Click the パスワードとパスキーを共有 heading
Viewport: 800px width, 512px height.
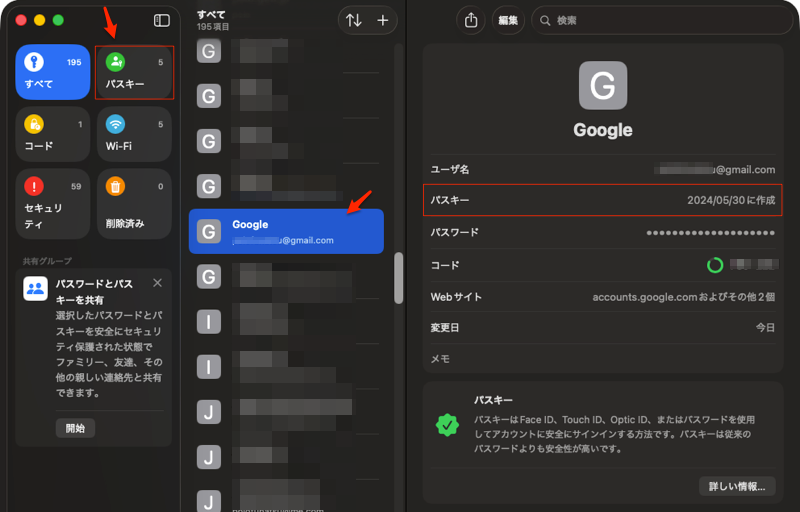pyautogui.click(x=94, y=292)
